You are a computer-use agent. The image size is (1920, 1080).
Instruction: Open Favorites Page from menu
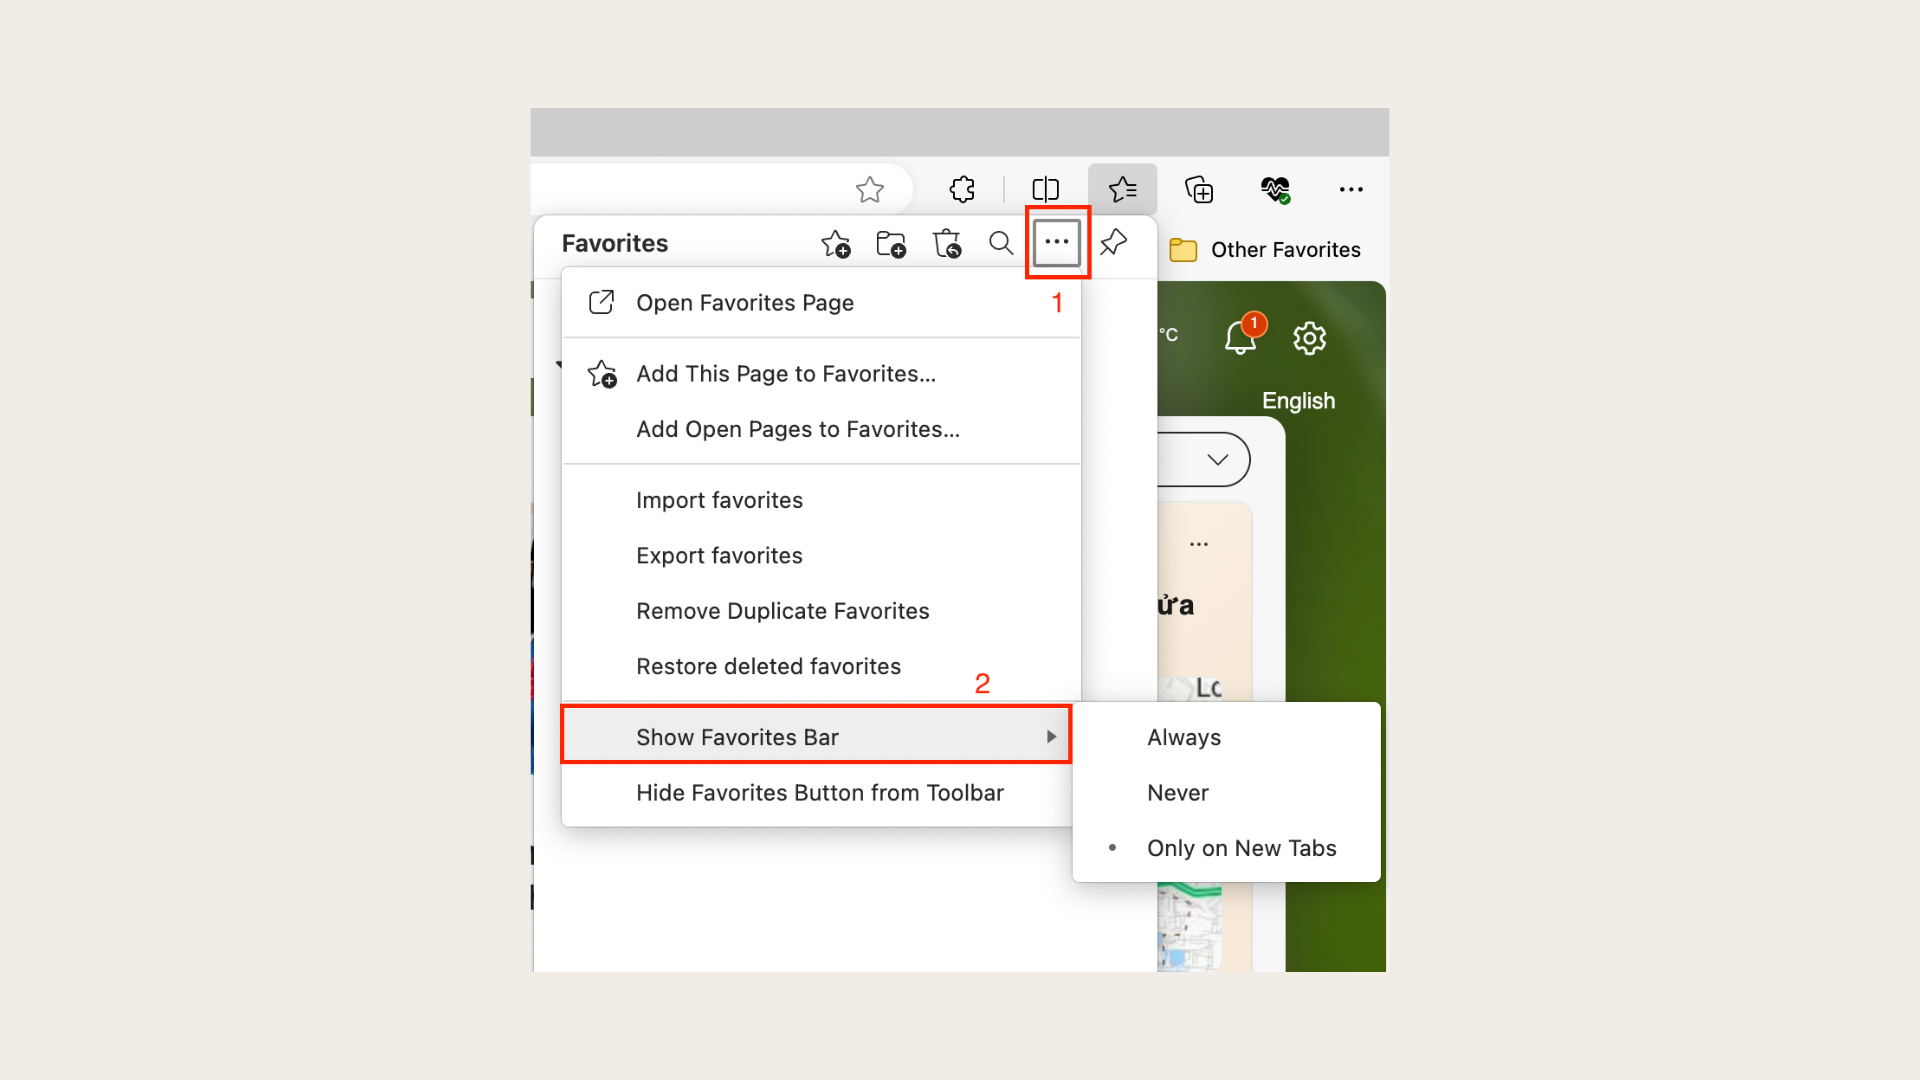(744, 302)
